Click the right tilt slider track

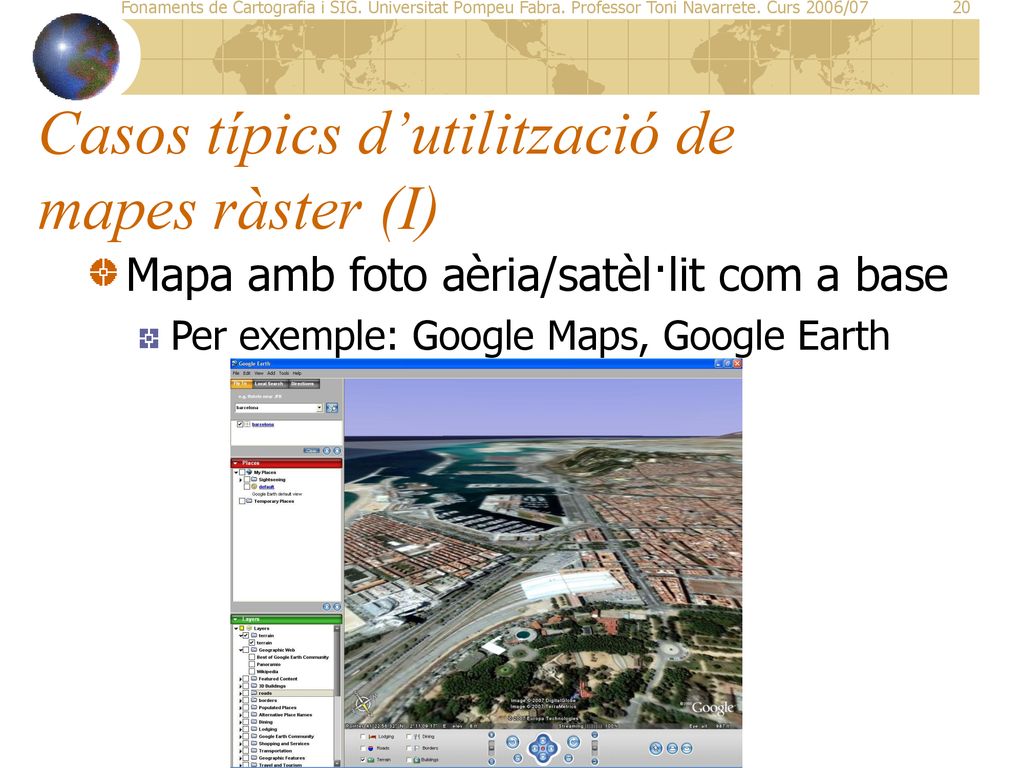click(594, 748)
